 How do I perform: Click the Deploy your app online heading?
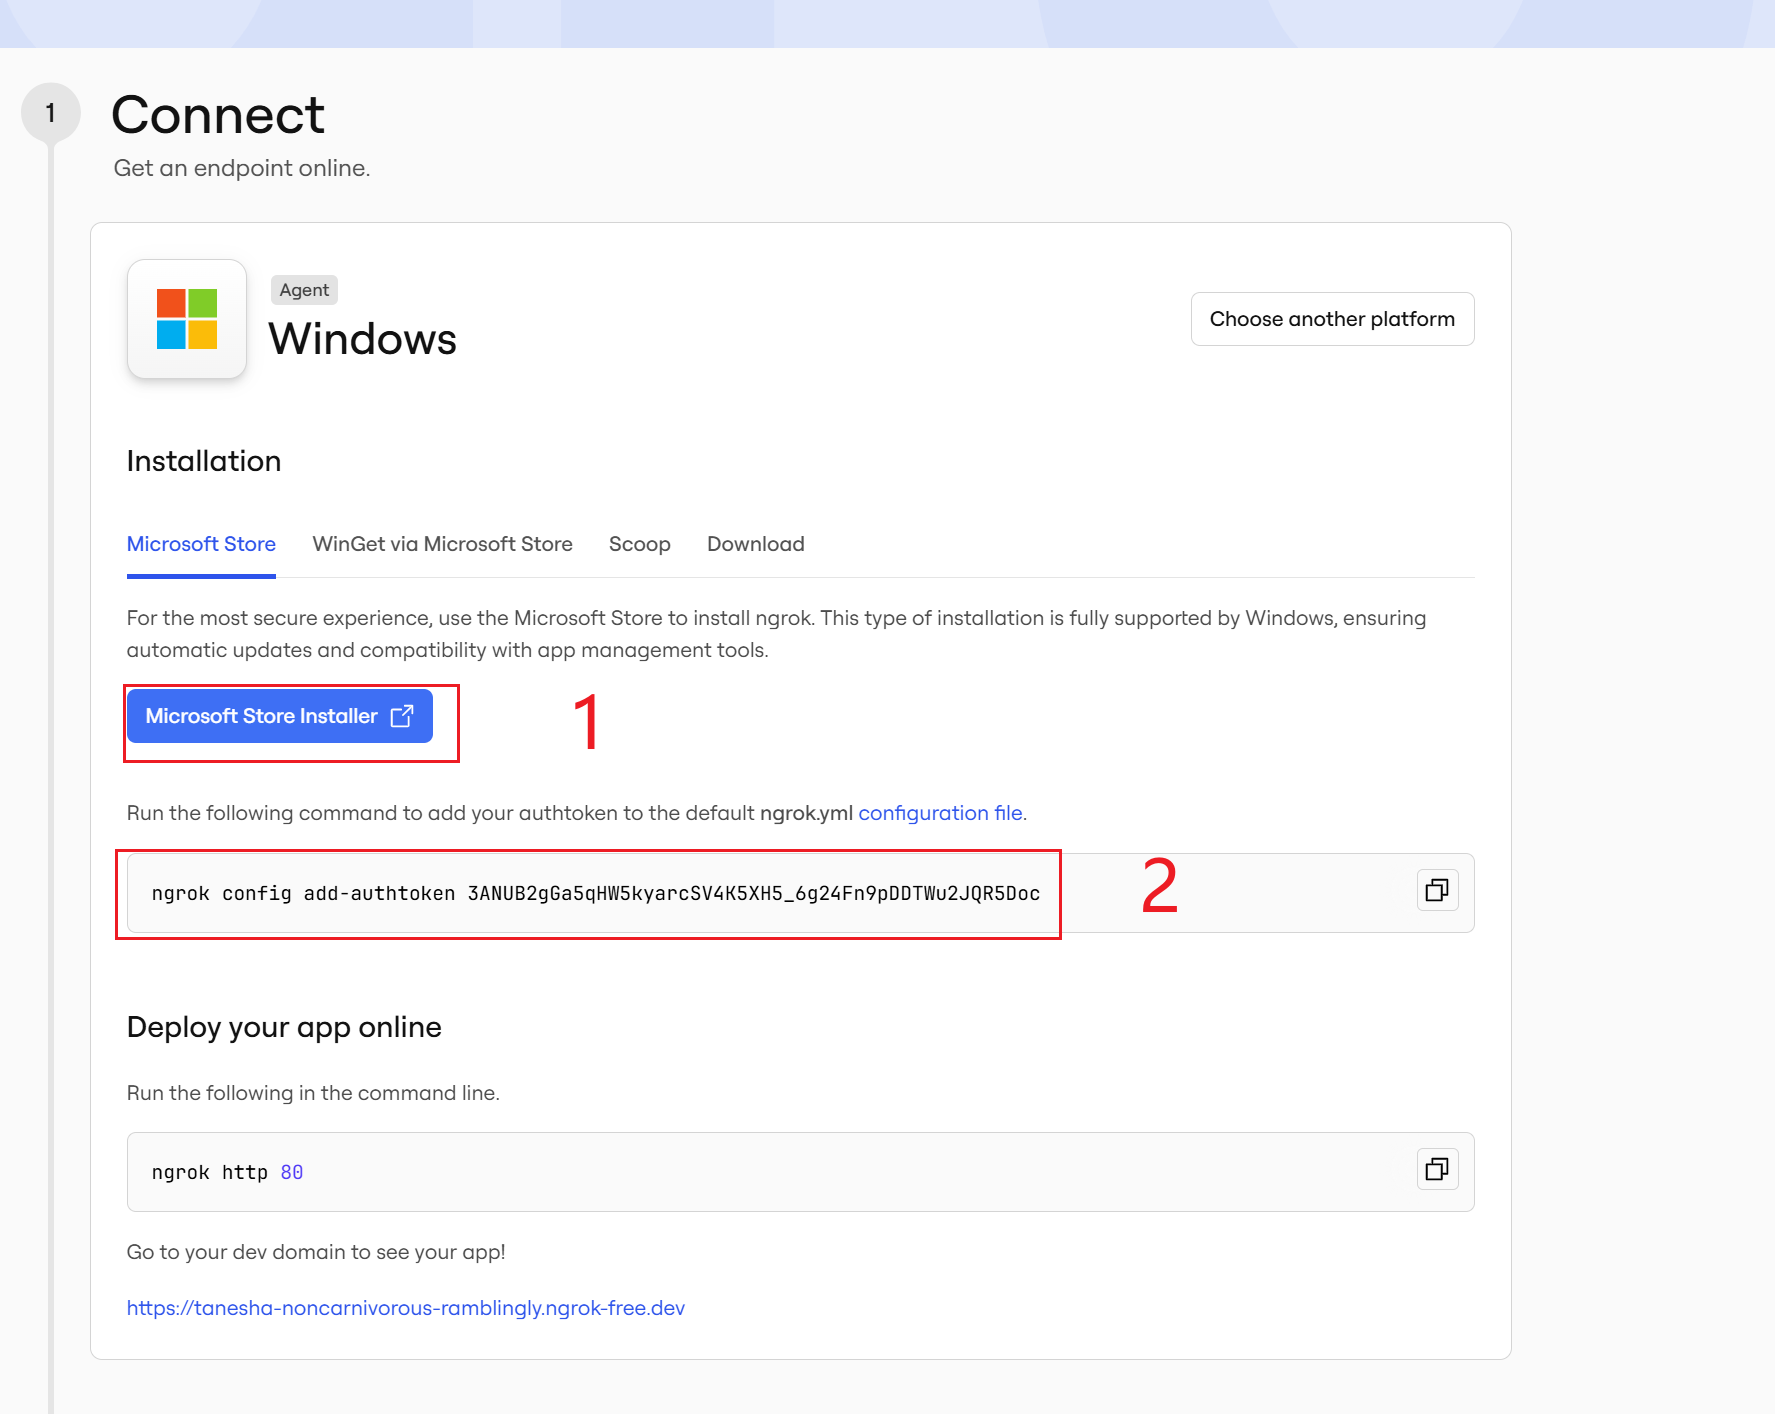[x=284, y=1027]
